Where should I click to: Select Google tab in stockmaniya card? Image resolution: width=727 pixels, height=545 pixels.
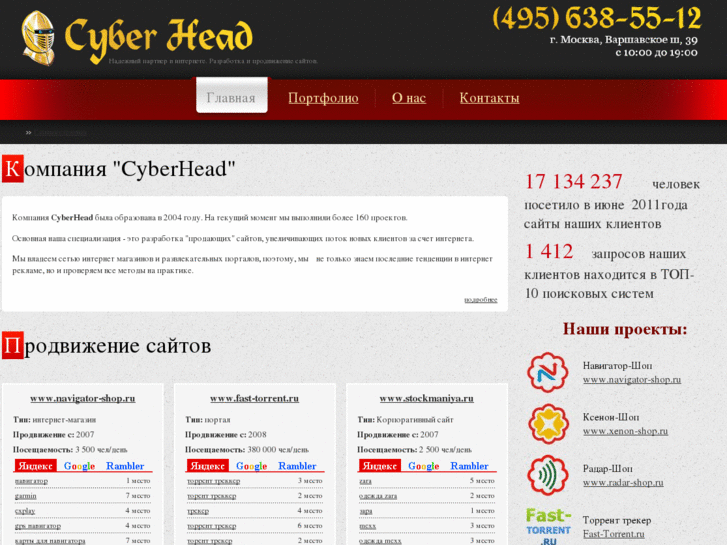(x=423, y=466)
